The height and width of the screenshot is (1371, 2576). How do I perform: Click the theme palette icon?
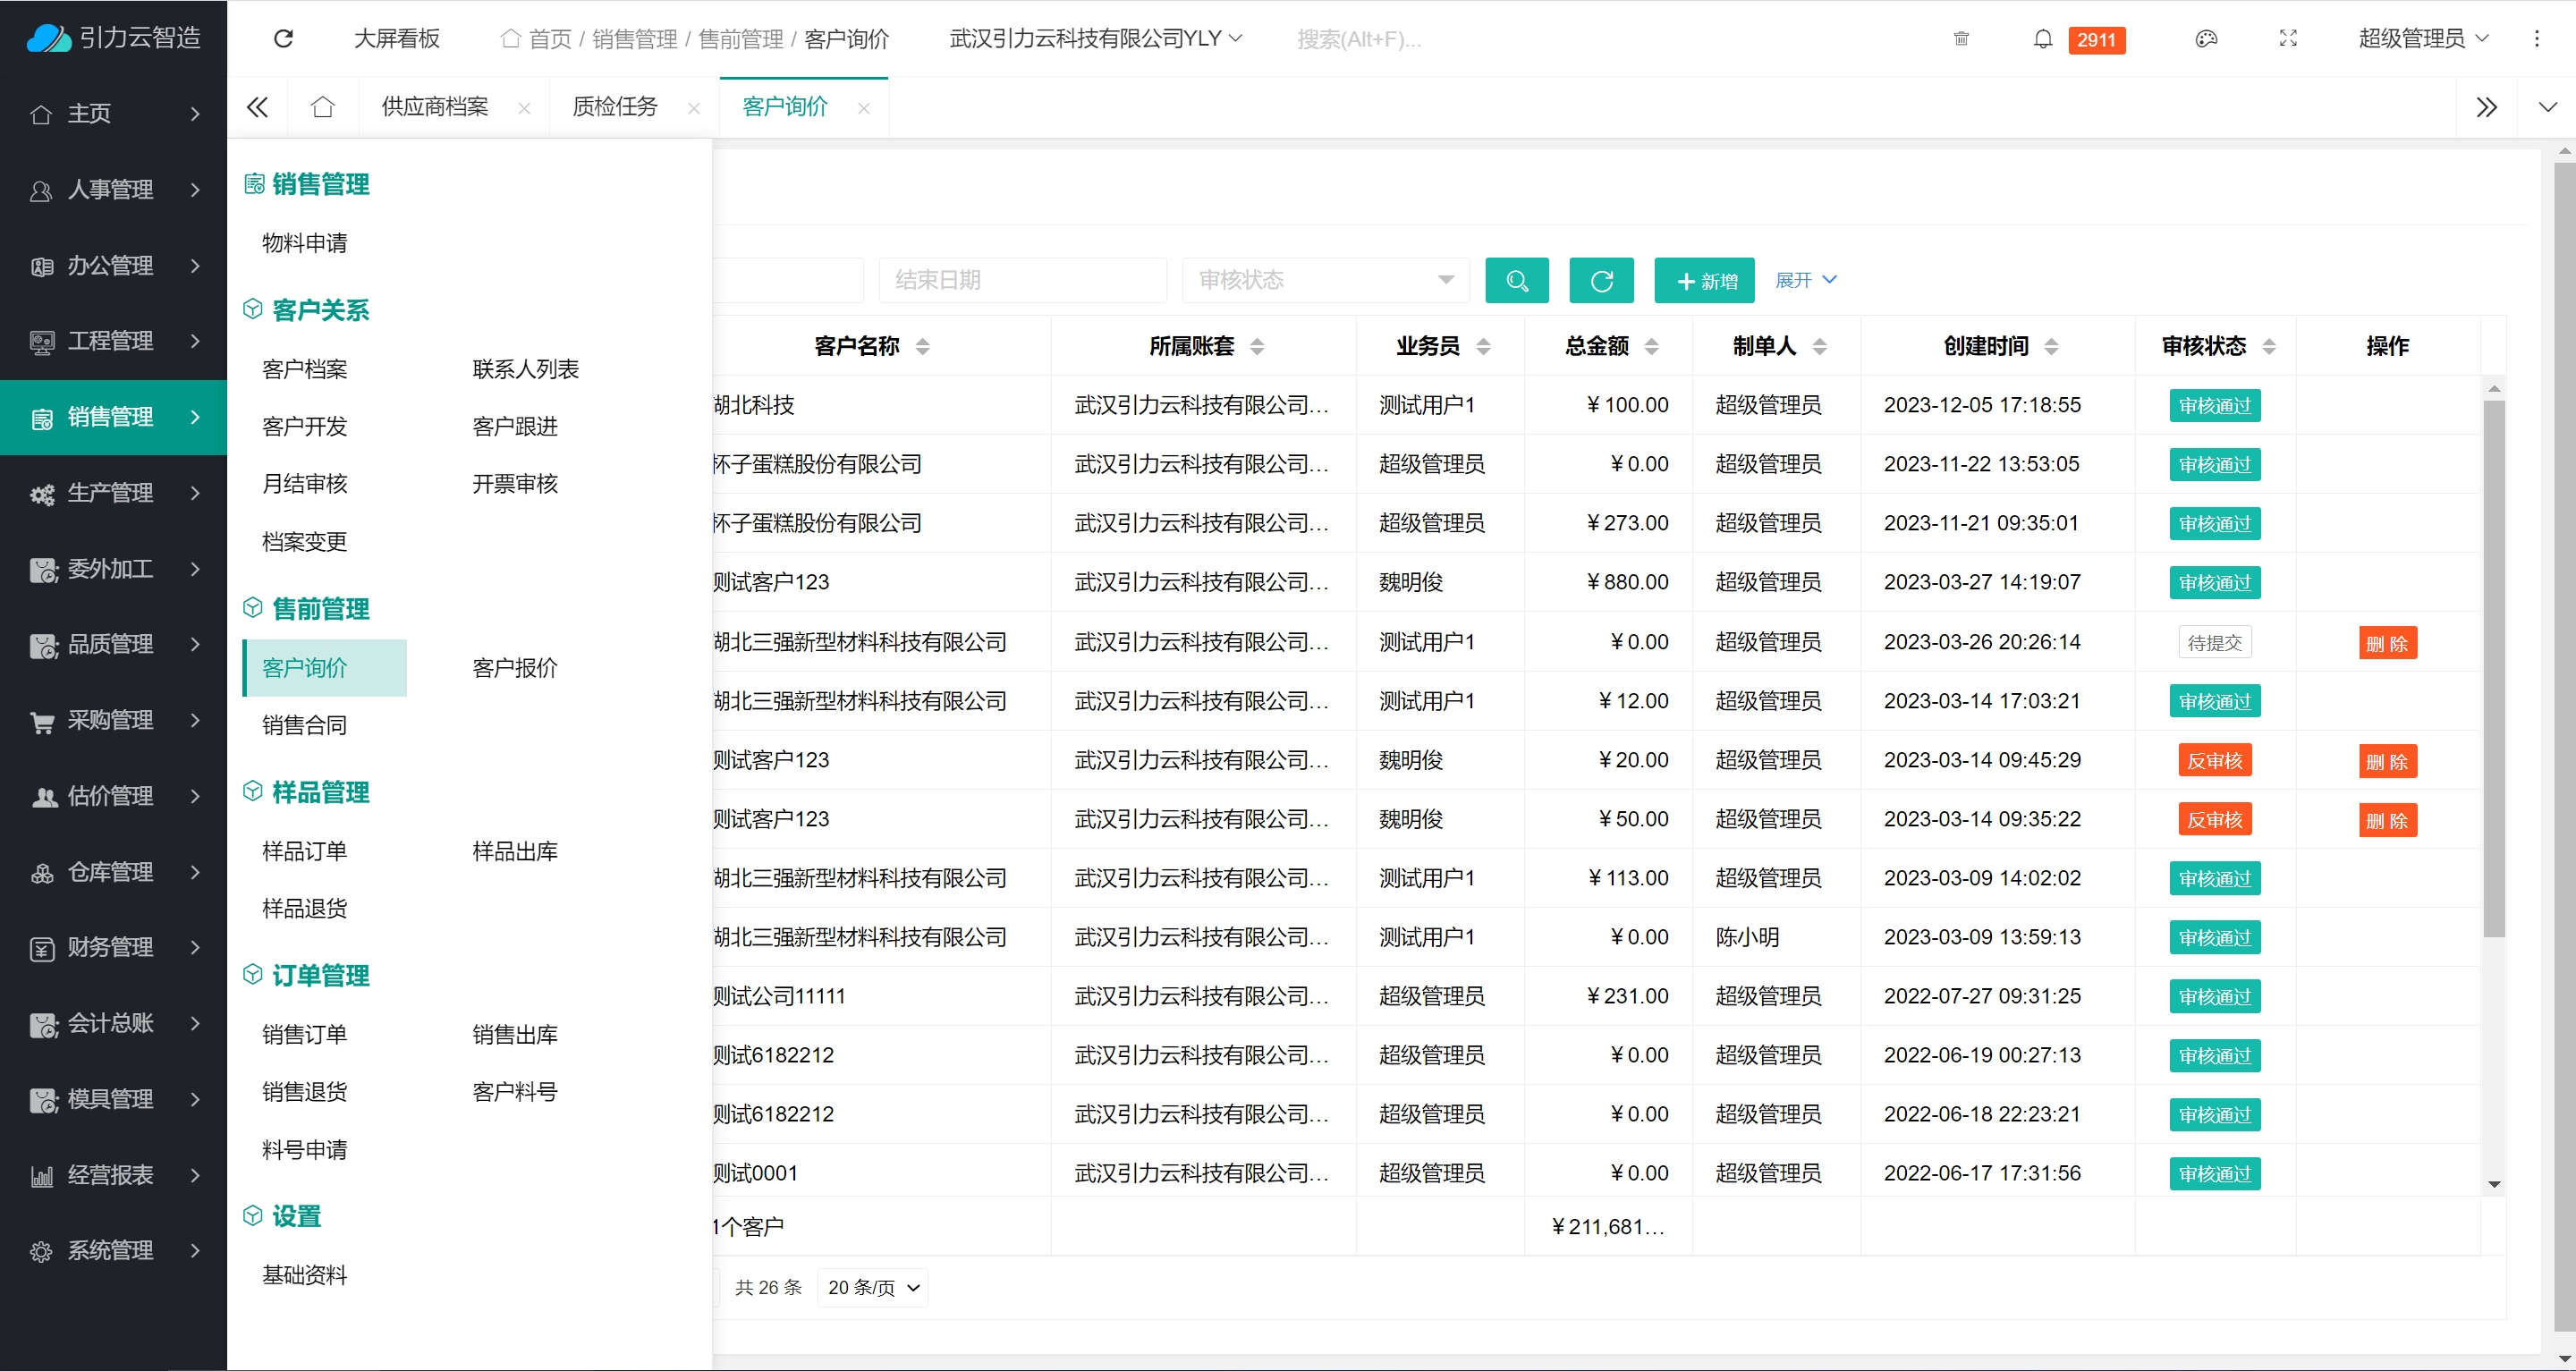tap(2206, 39)
